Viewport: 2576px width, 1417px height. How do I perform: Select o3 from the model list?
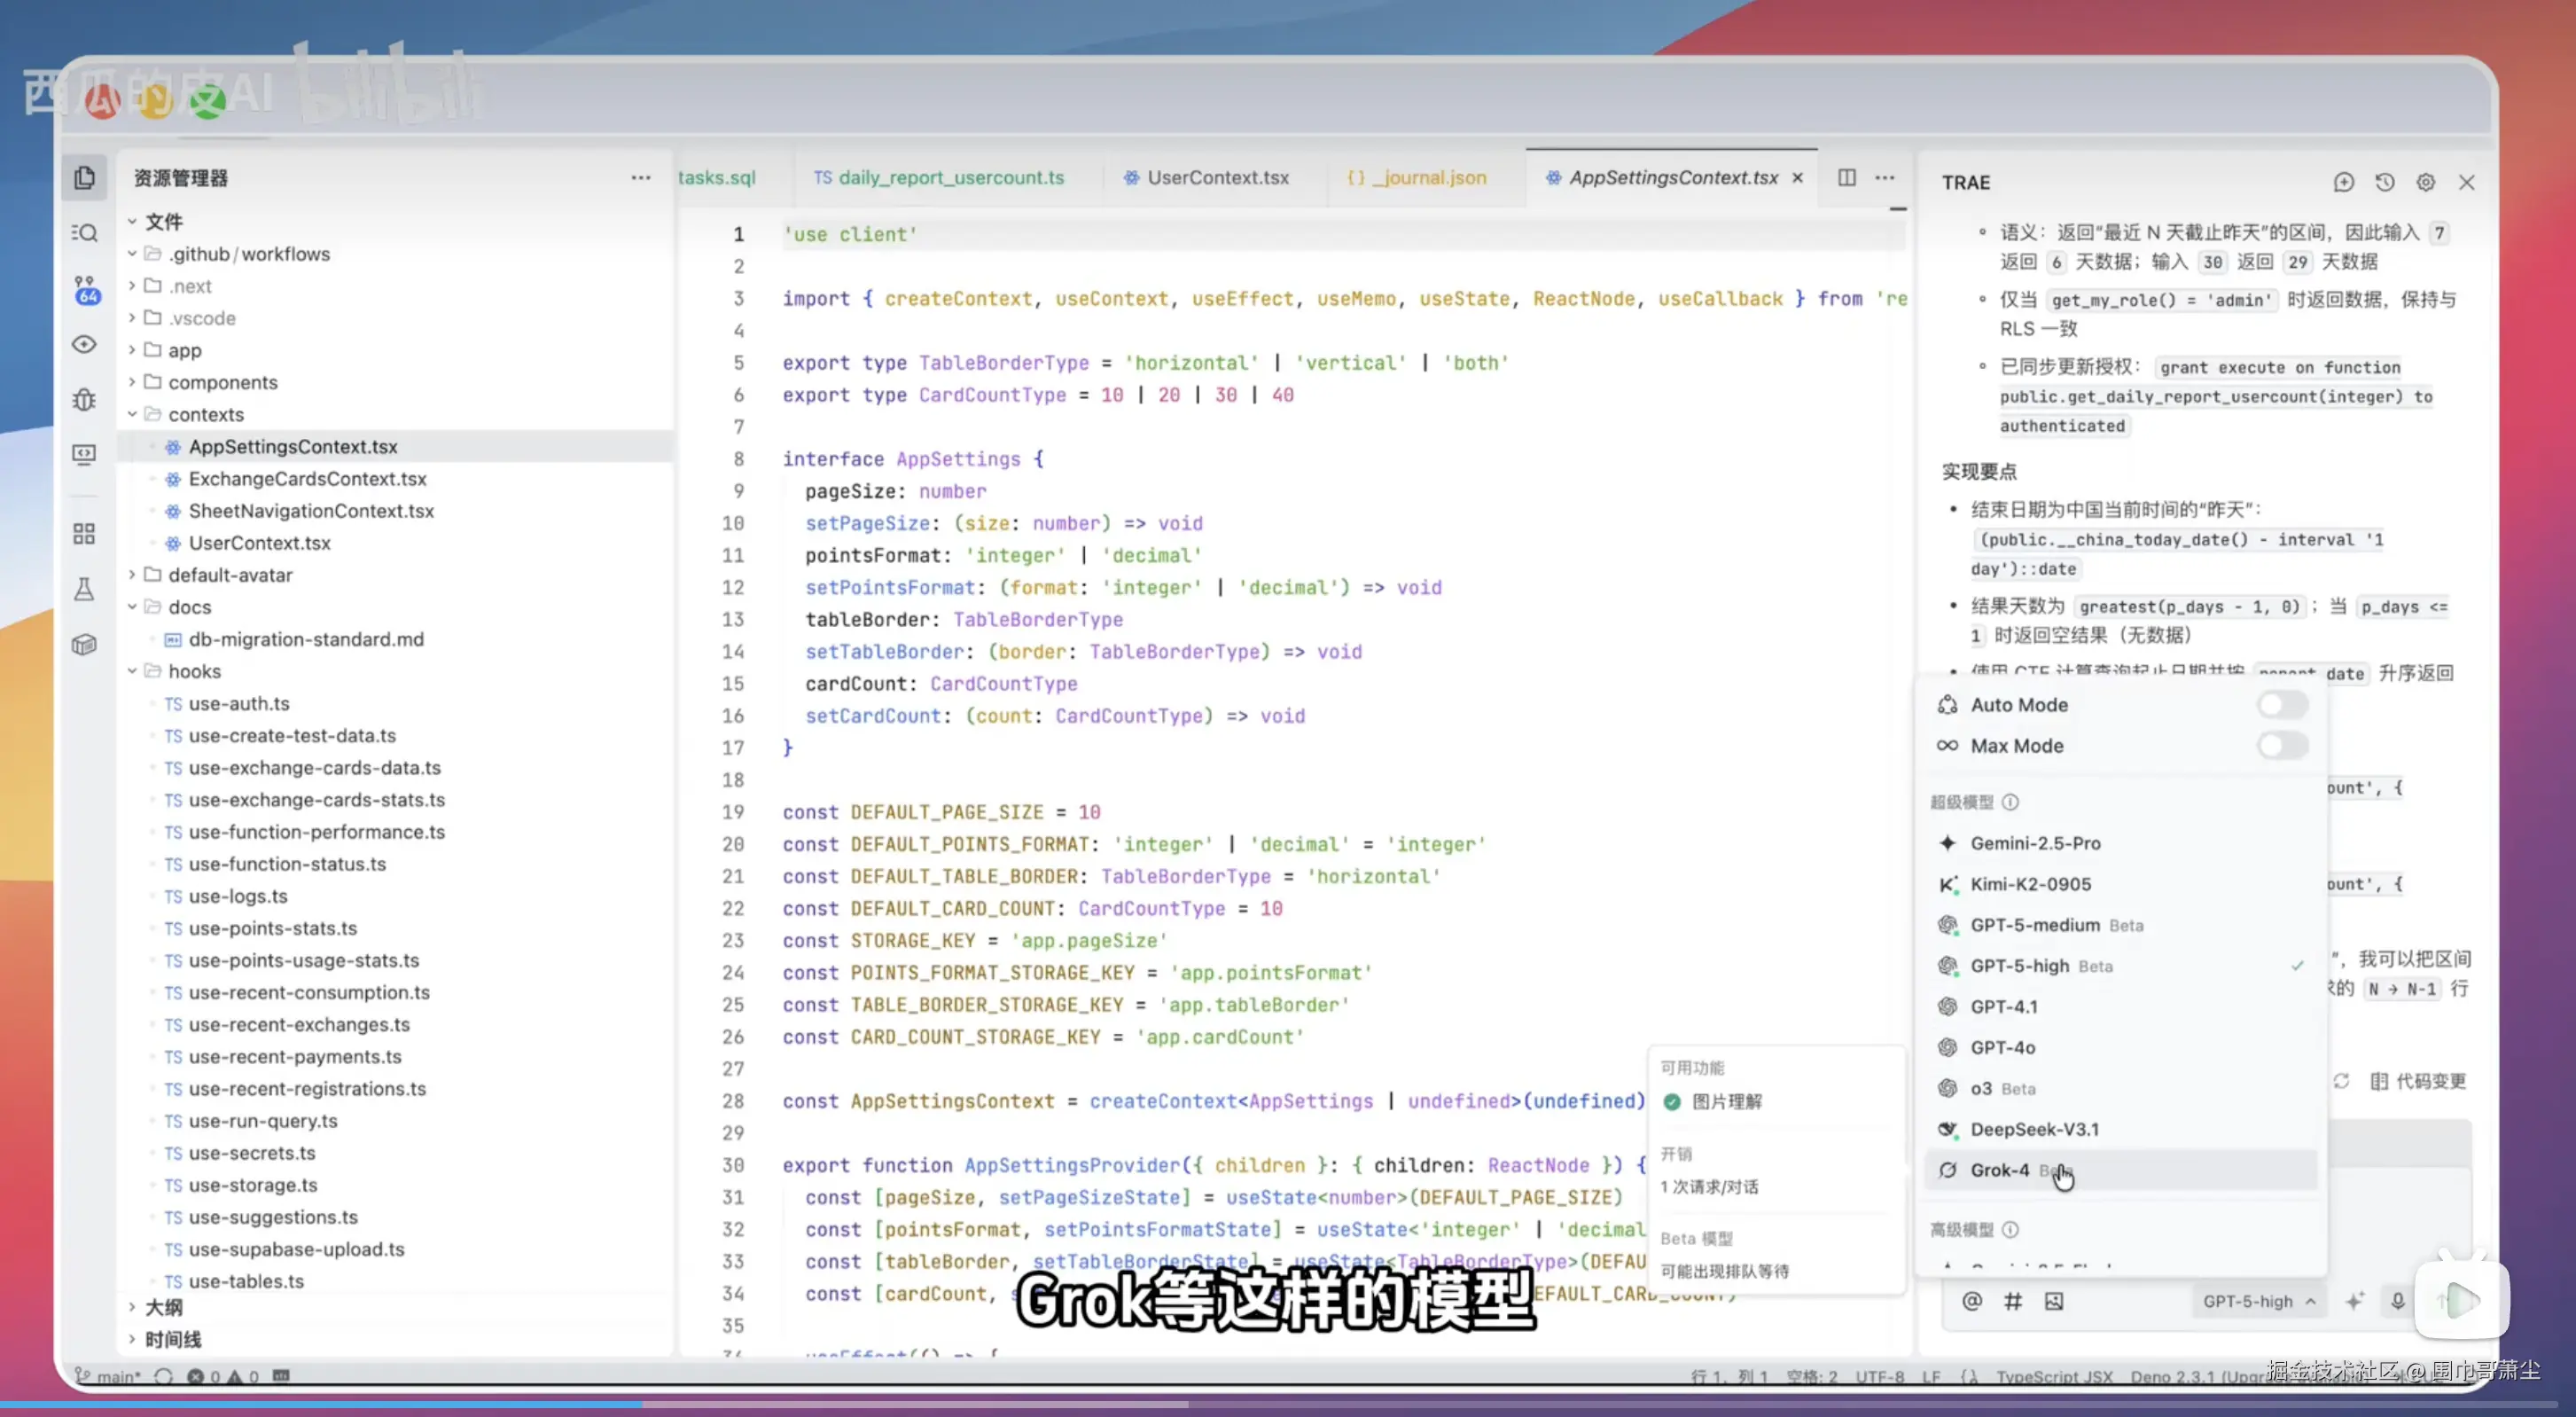pos(2121,1088)
